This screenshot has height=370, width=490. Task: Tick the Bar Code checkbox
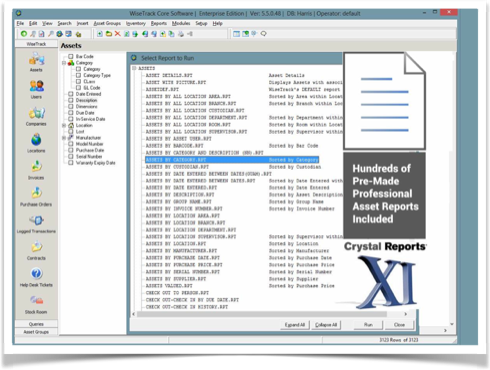71,56
